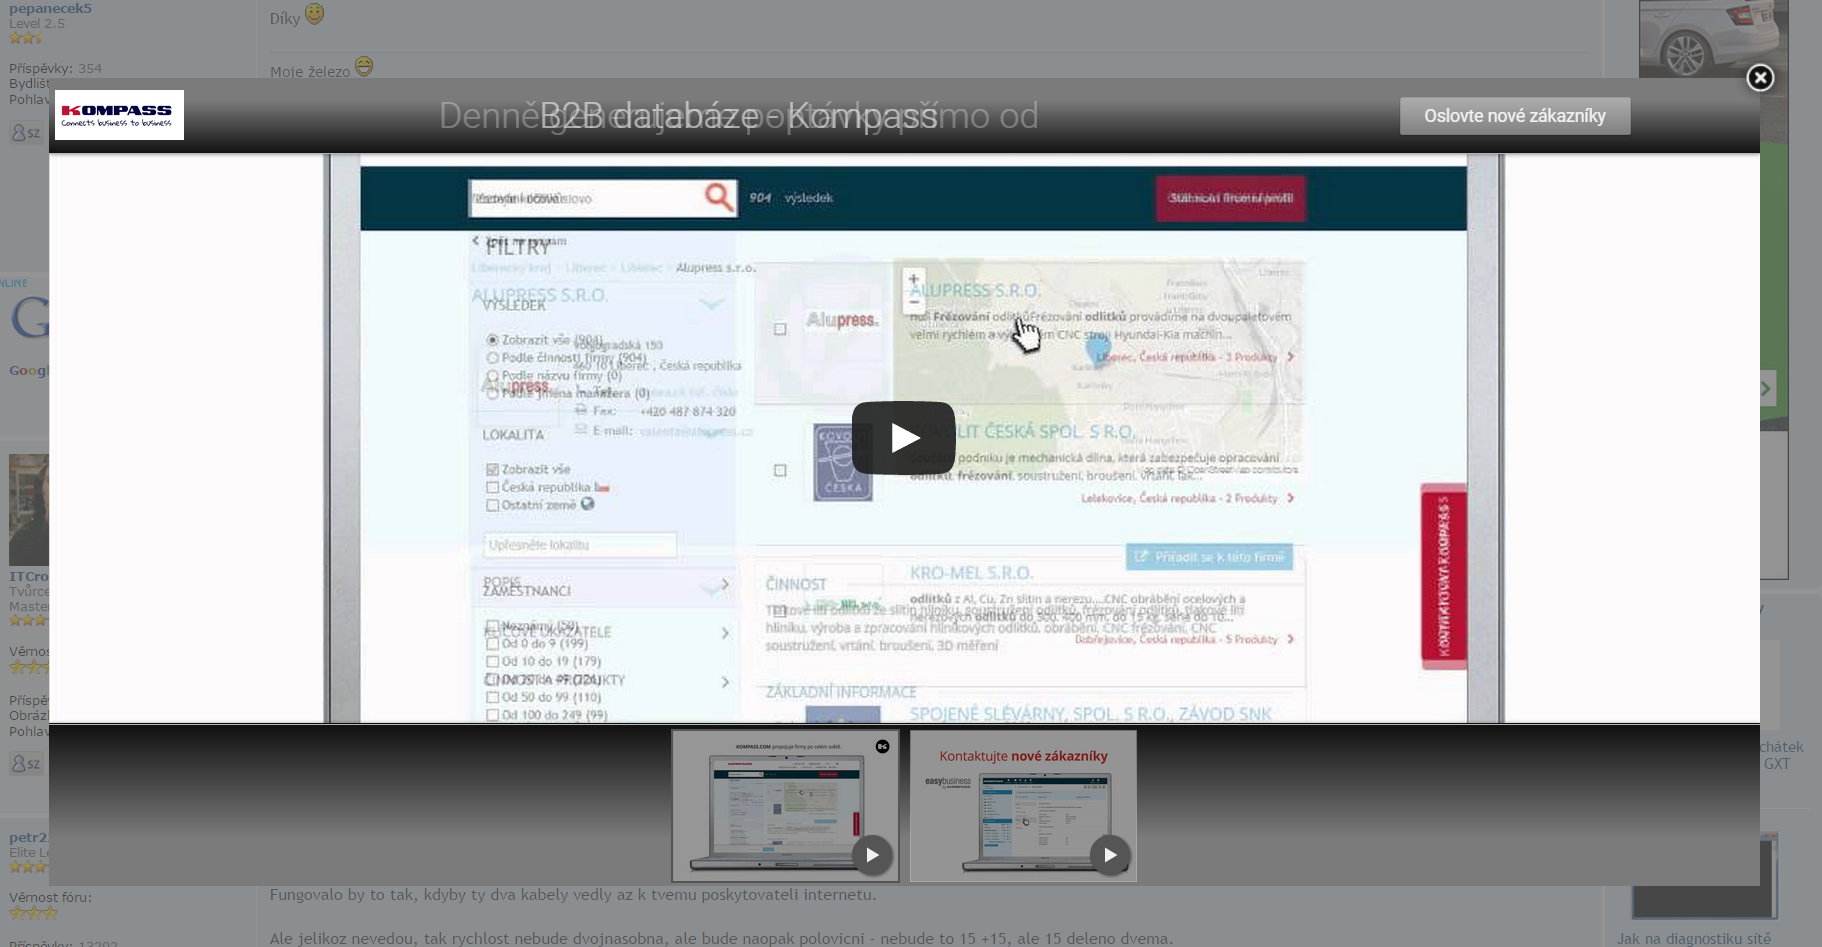Expand the Klíčové ukazatele section chevron
The width and height of the screenshot is (1822, 947).
click(x=725, y=633)
